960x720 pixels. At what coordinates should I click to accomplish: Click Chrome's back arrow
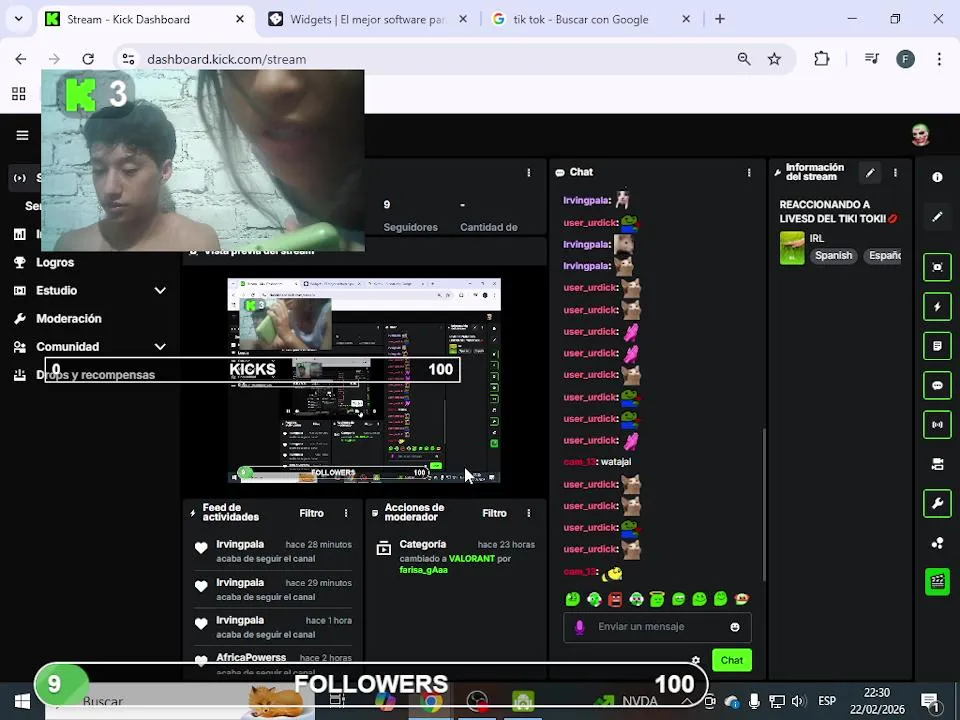(x=21, y=59)
